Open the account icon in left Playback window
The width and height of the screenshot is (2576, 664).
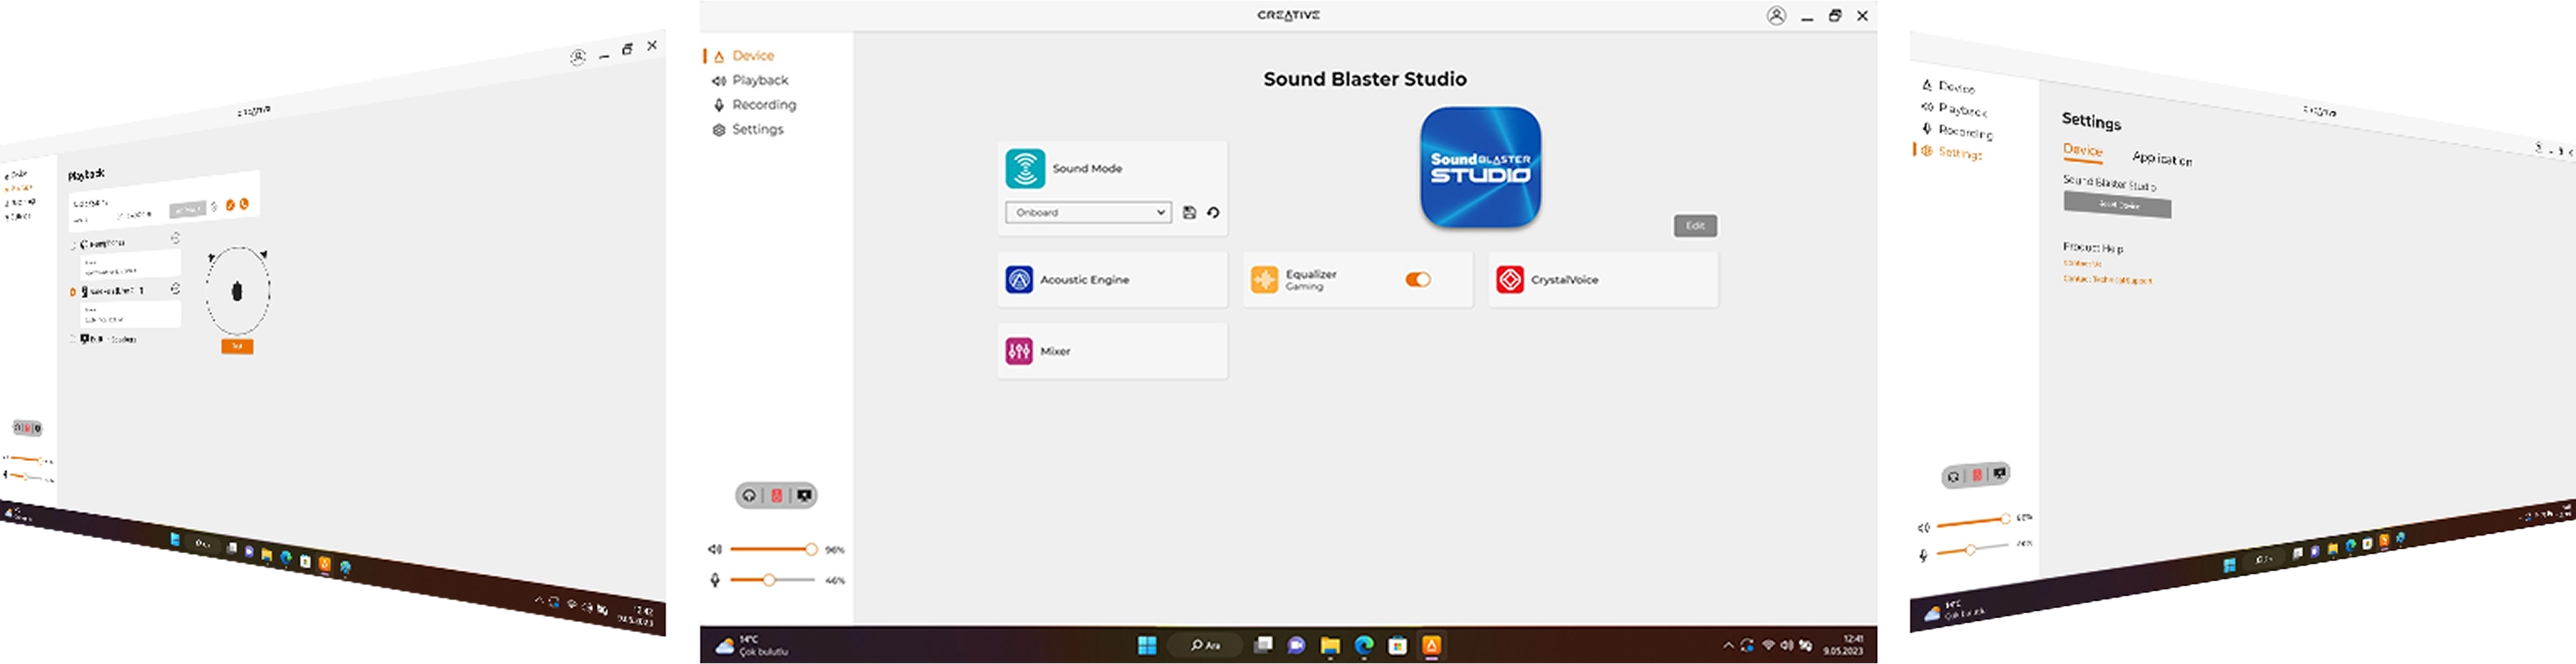(578, 57)
